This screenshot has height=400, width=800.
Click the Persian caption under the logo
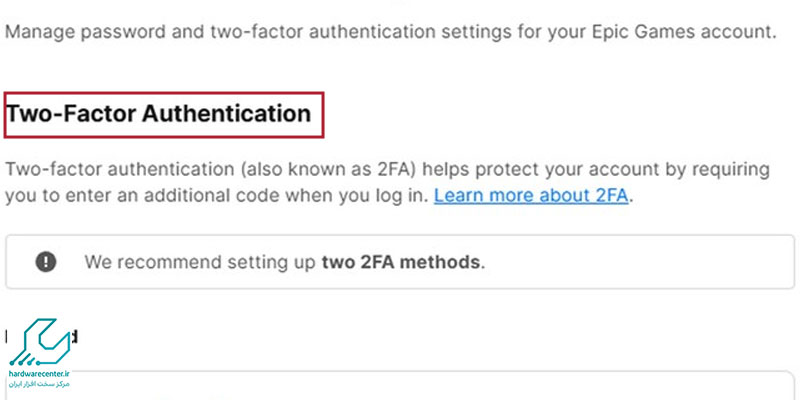click(39, 384)
